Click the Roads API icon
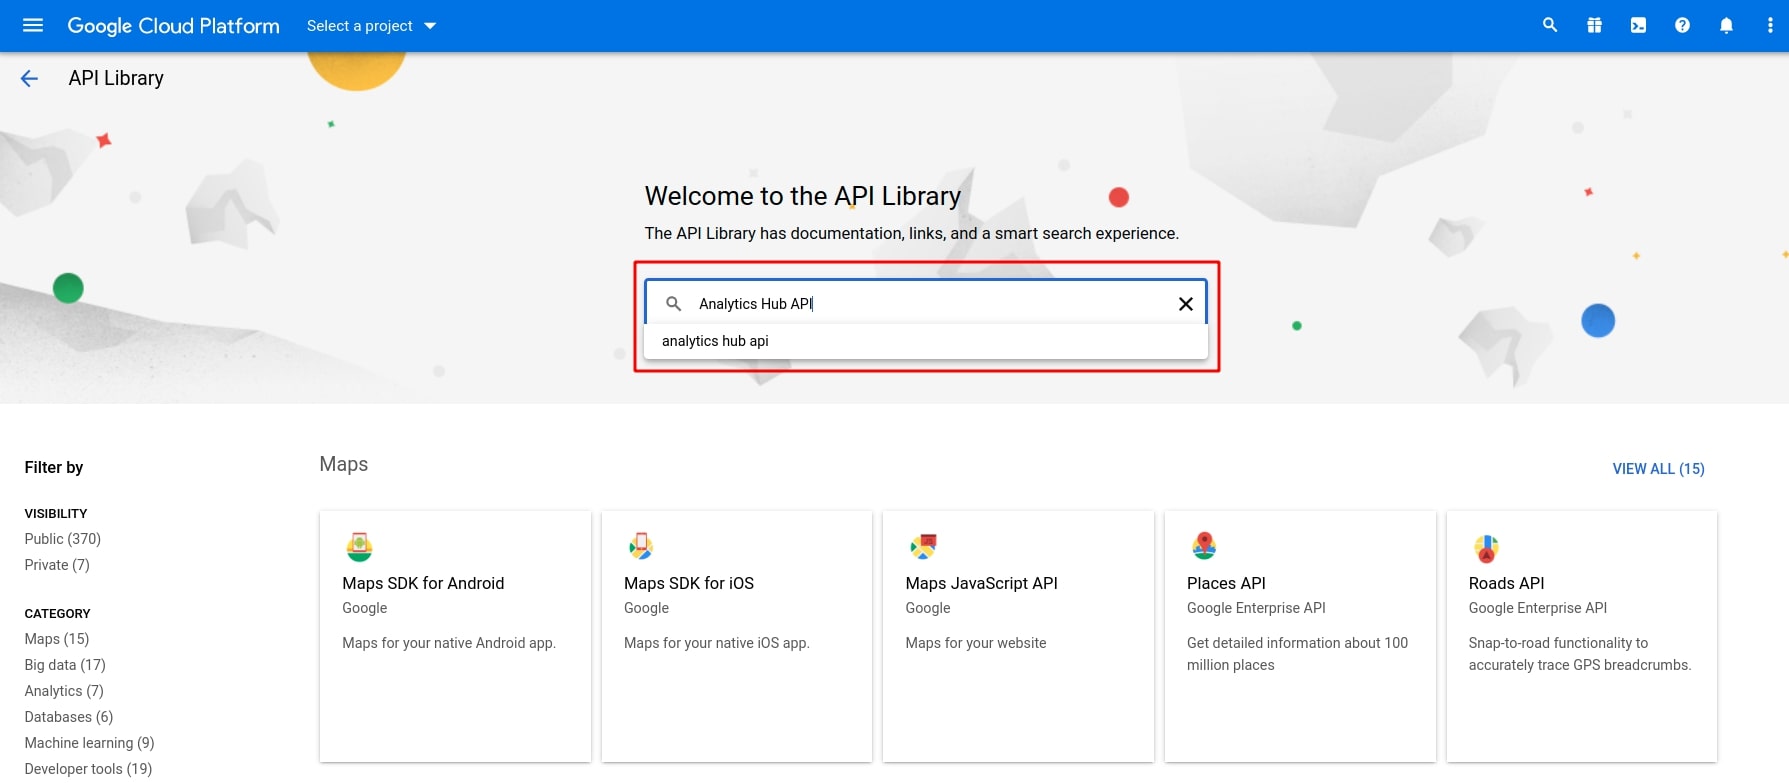 (1486, 548)
